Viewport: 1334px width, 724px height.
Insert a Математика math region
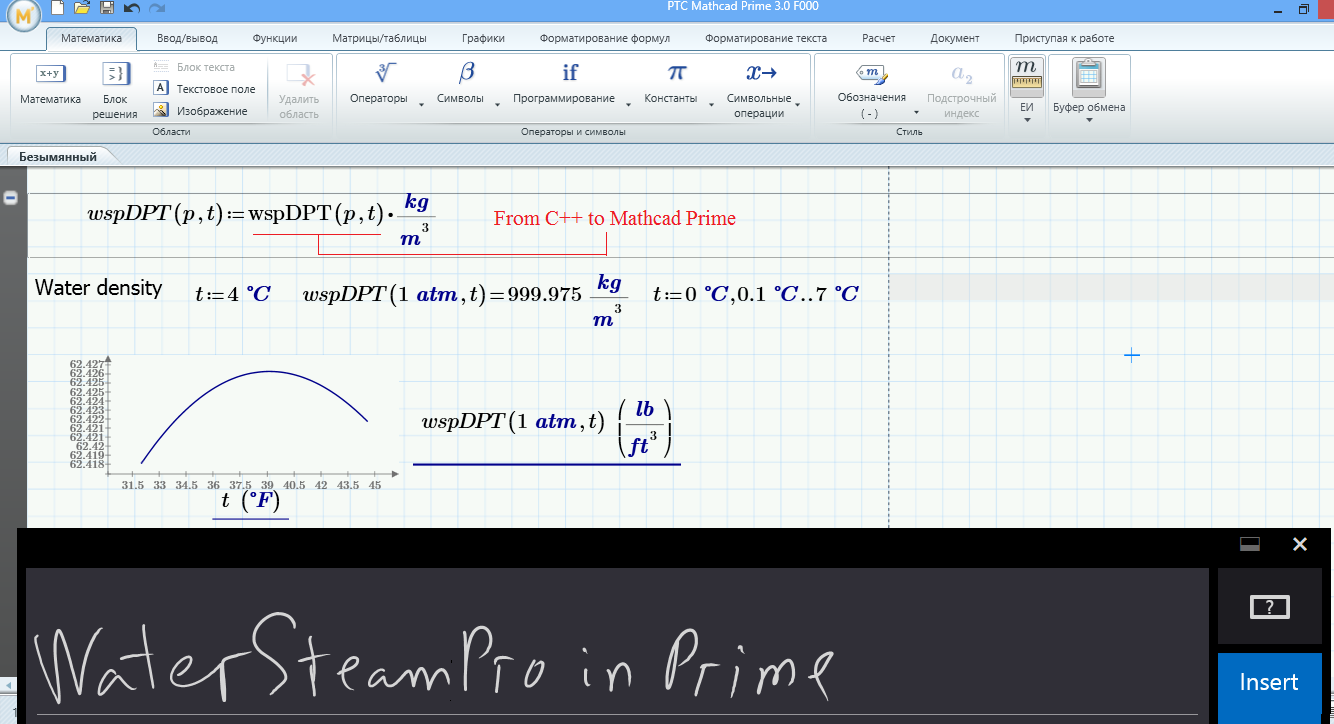coord(50,85)
